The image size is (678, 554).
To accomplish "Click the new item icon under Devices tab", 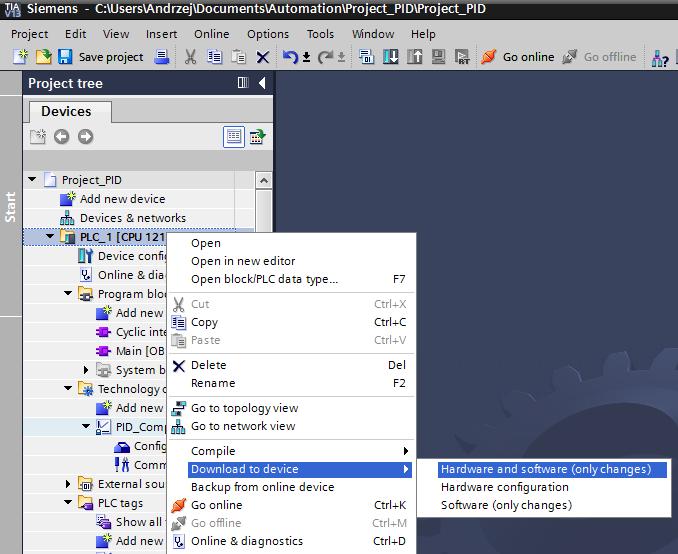I will [38, 137].
